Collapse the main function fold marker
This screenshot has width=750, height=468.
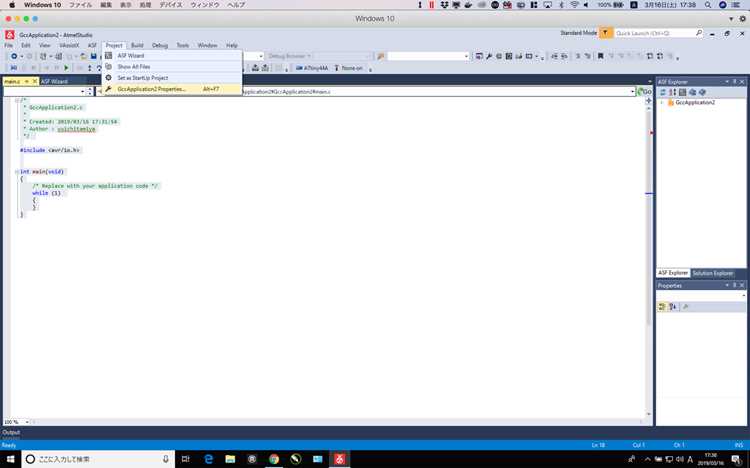17,171
